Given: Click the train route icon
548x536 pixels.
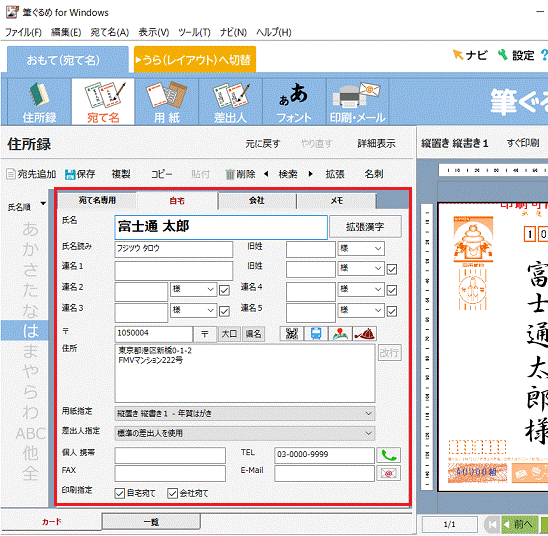Looking at the screenshot, I should pyautogui.click(x=316, y=334).
